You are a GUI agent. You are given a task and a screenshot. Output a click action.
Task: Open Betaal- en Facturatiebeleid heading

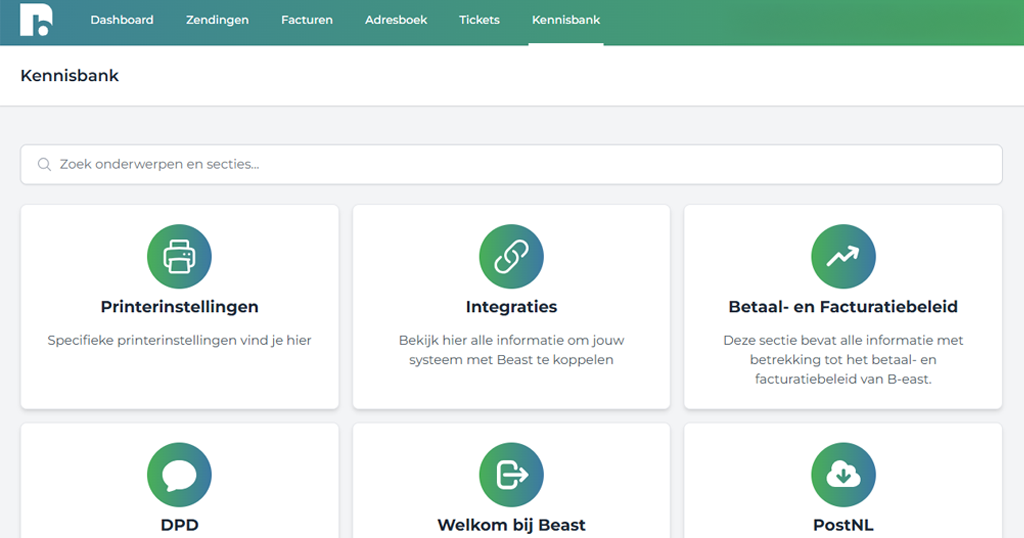pos(843,307)
